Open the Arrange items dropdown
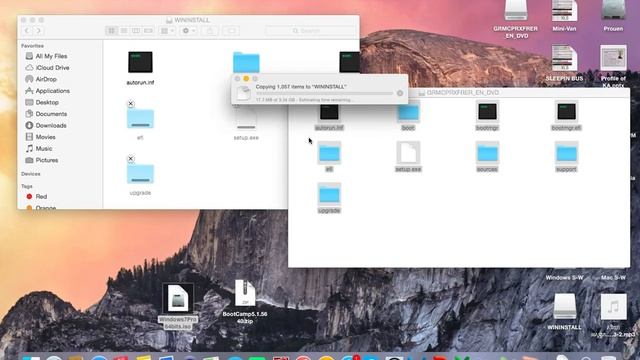 pos(167,31)
